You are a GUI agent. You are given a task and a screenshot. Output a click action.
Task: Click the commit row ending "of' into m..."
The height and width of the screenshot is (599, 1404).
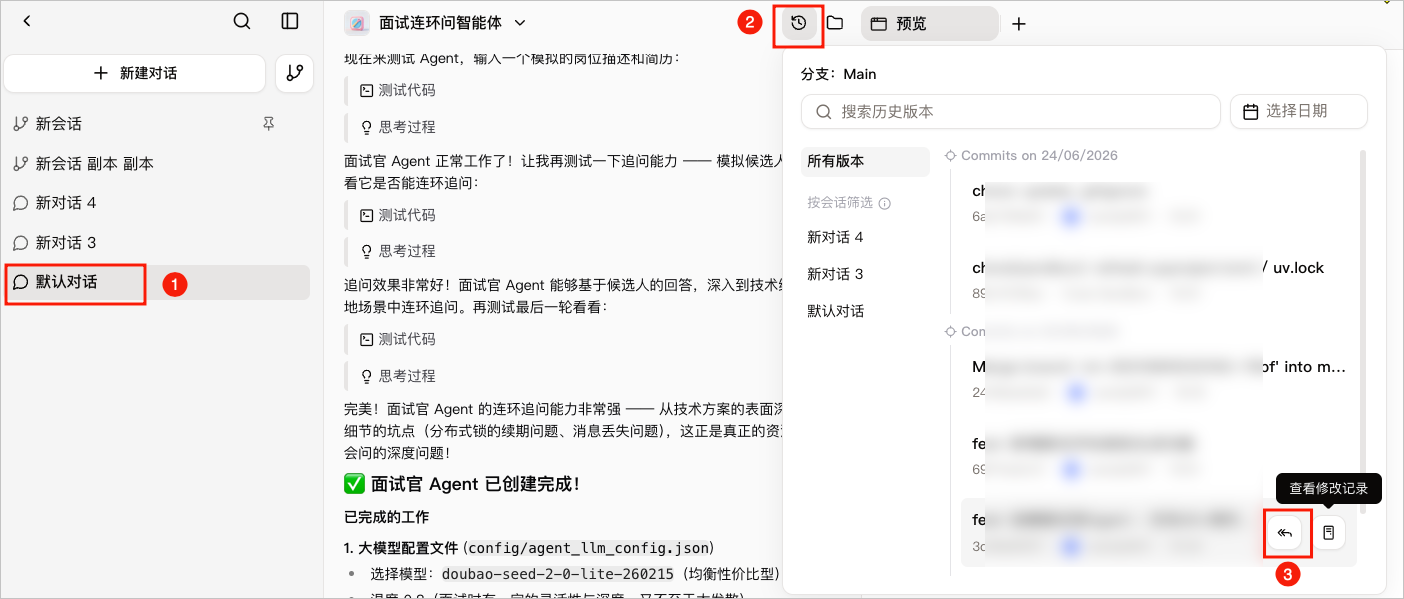1160,379
